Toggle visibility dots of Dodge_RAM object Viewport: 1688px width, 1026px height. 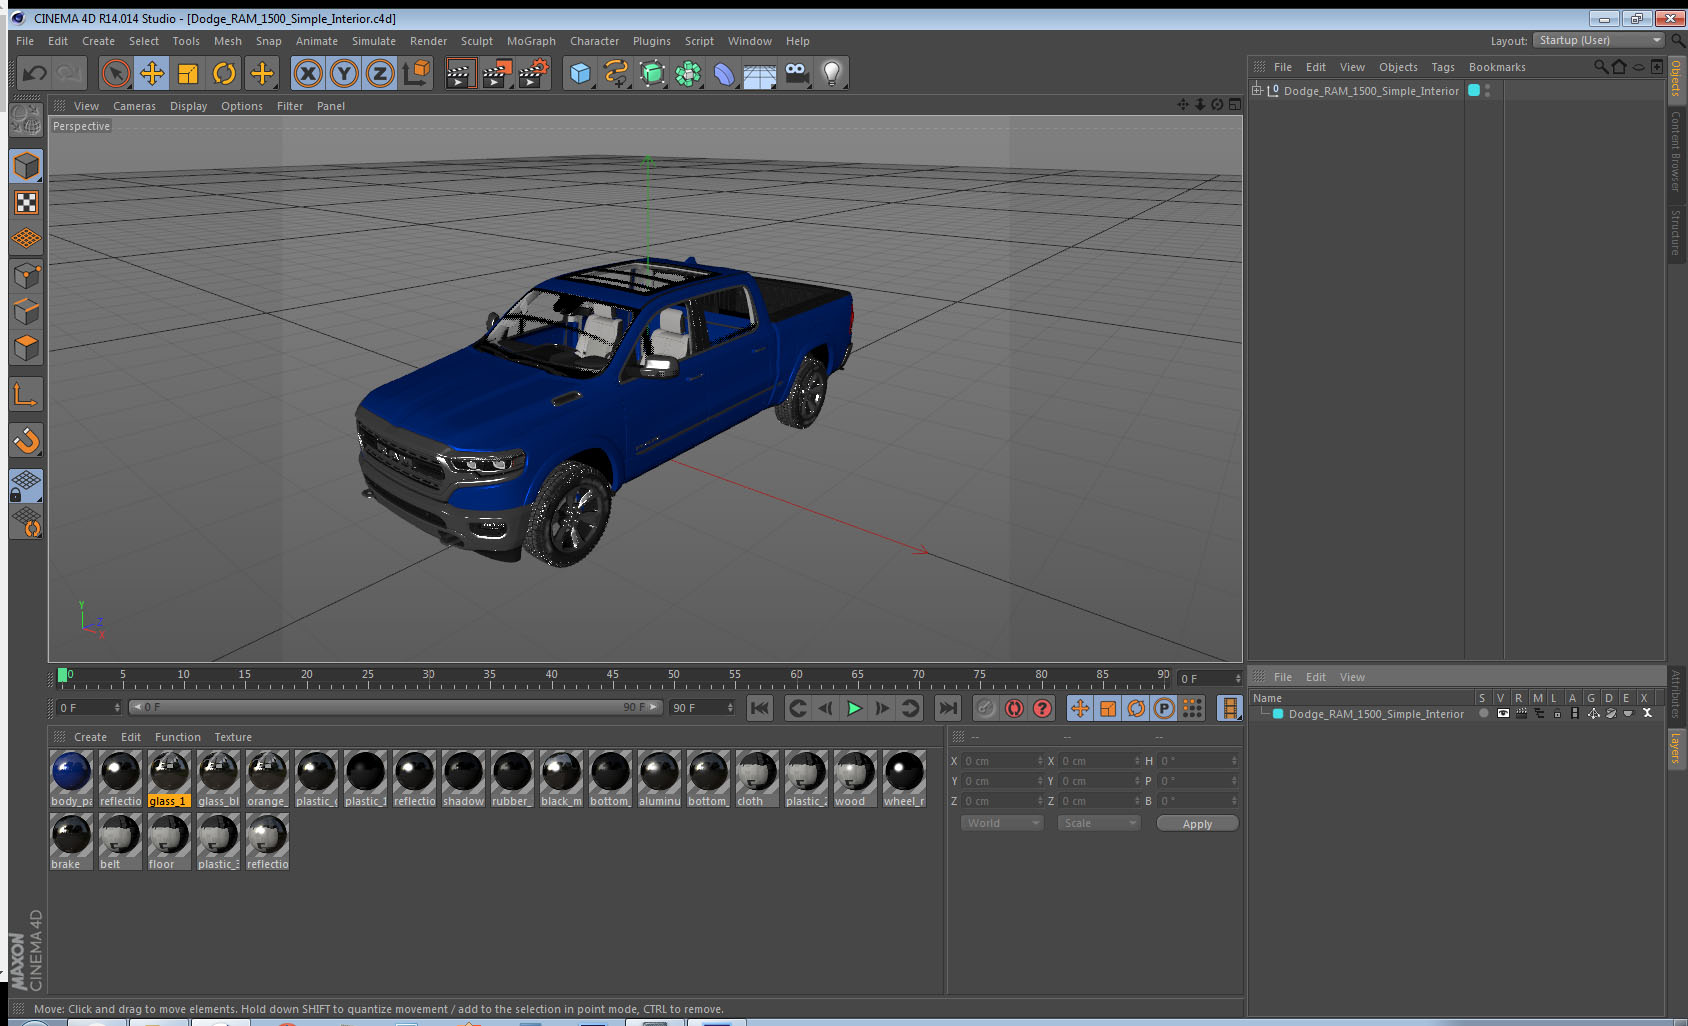(x=1488, y=90)
